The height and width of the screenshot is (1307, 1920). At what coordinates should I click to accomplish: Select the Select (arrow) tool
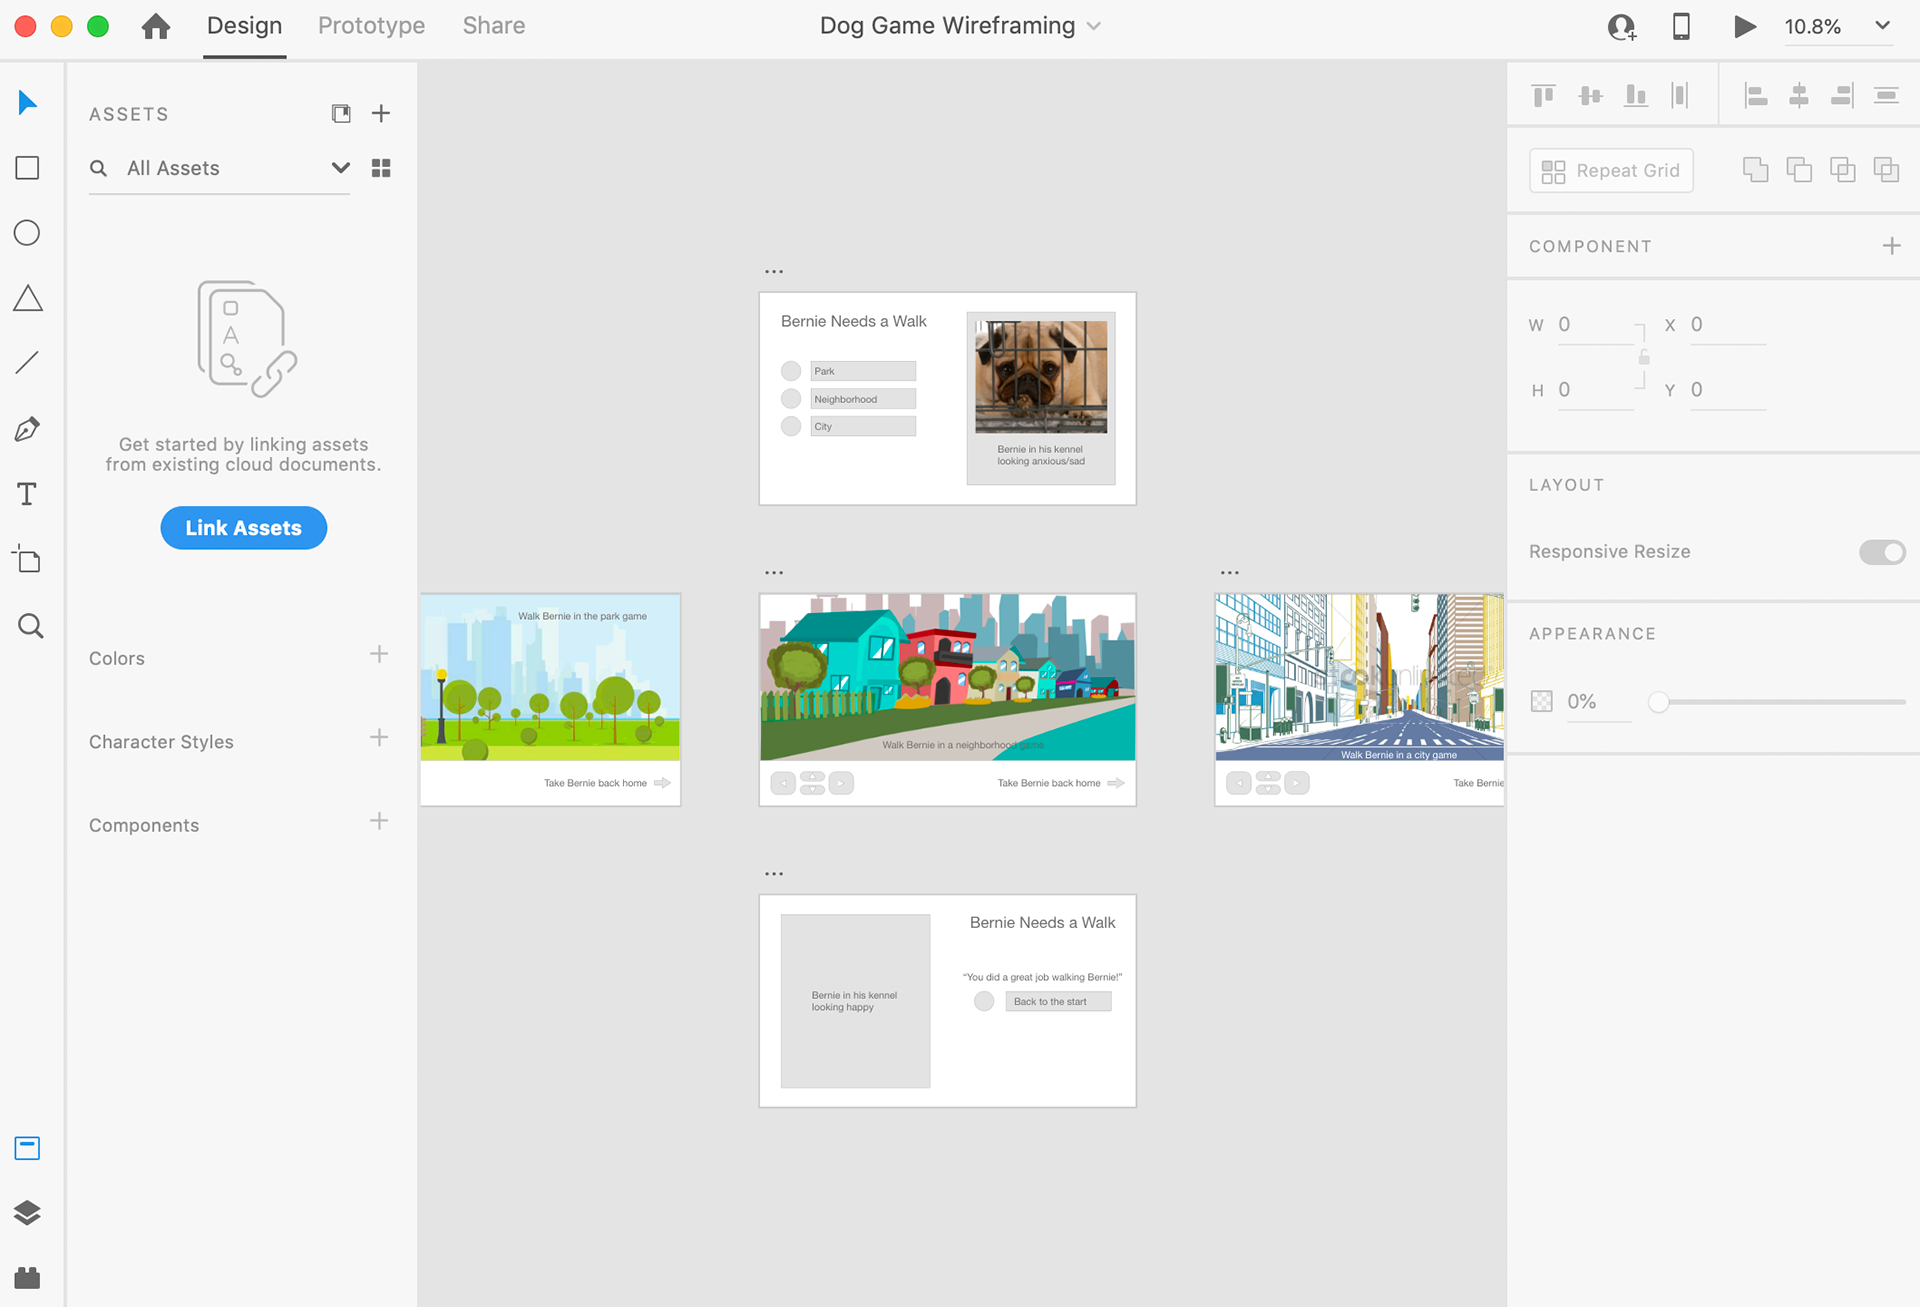[27, 102]
